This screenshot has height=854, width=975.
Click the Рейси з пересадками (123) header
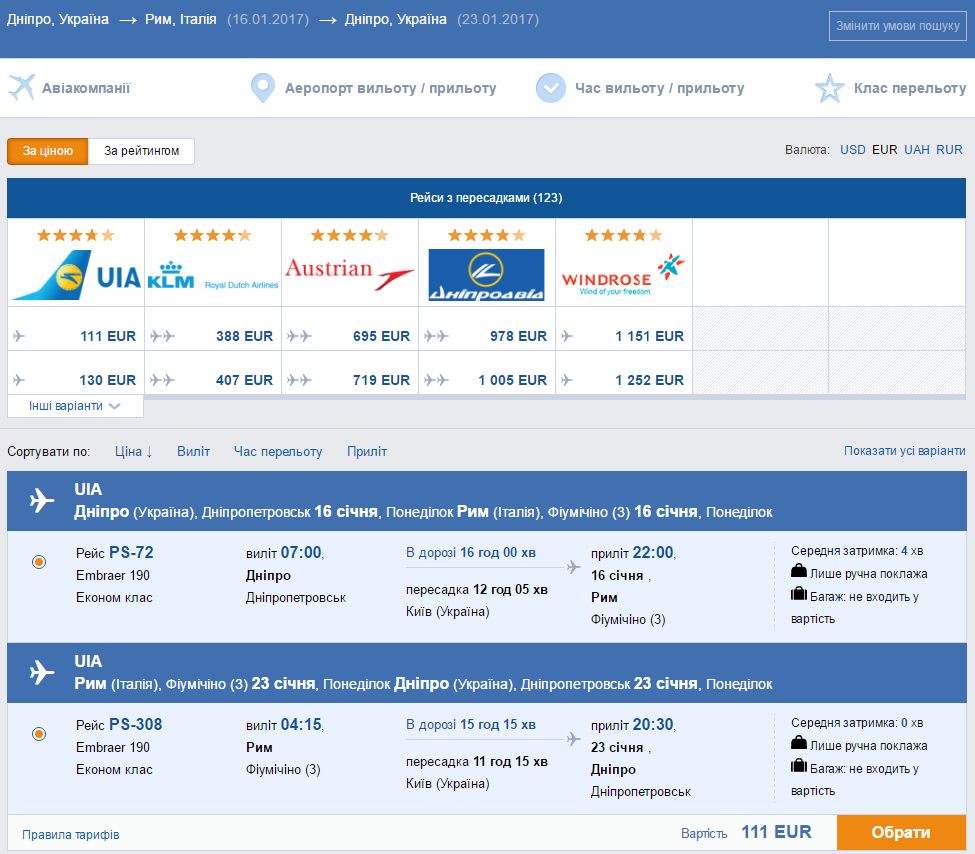point(486,198)
